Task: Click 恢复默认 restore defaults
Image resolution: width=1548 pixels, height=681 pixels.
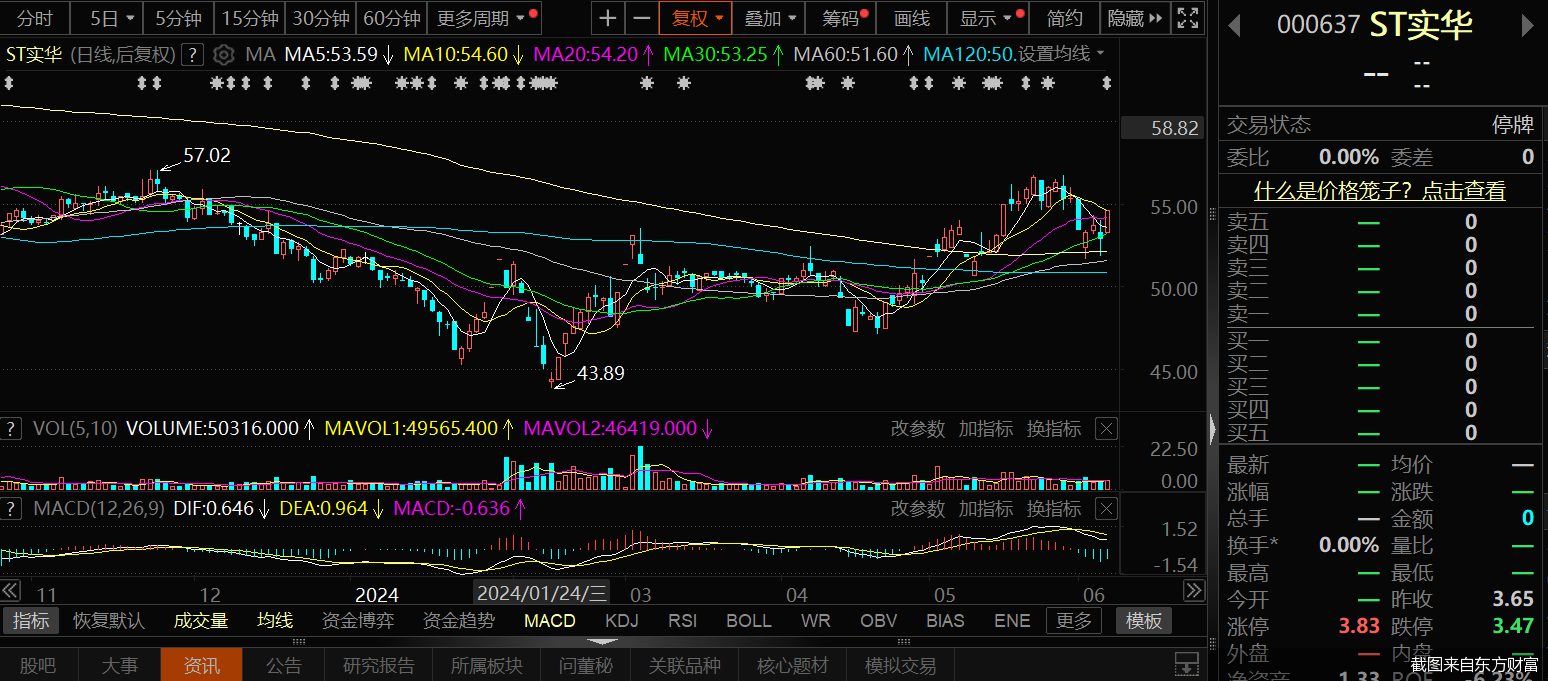Action: click(x=109, y=621)
